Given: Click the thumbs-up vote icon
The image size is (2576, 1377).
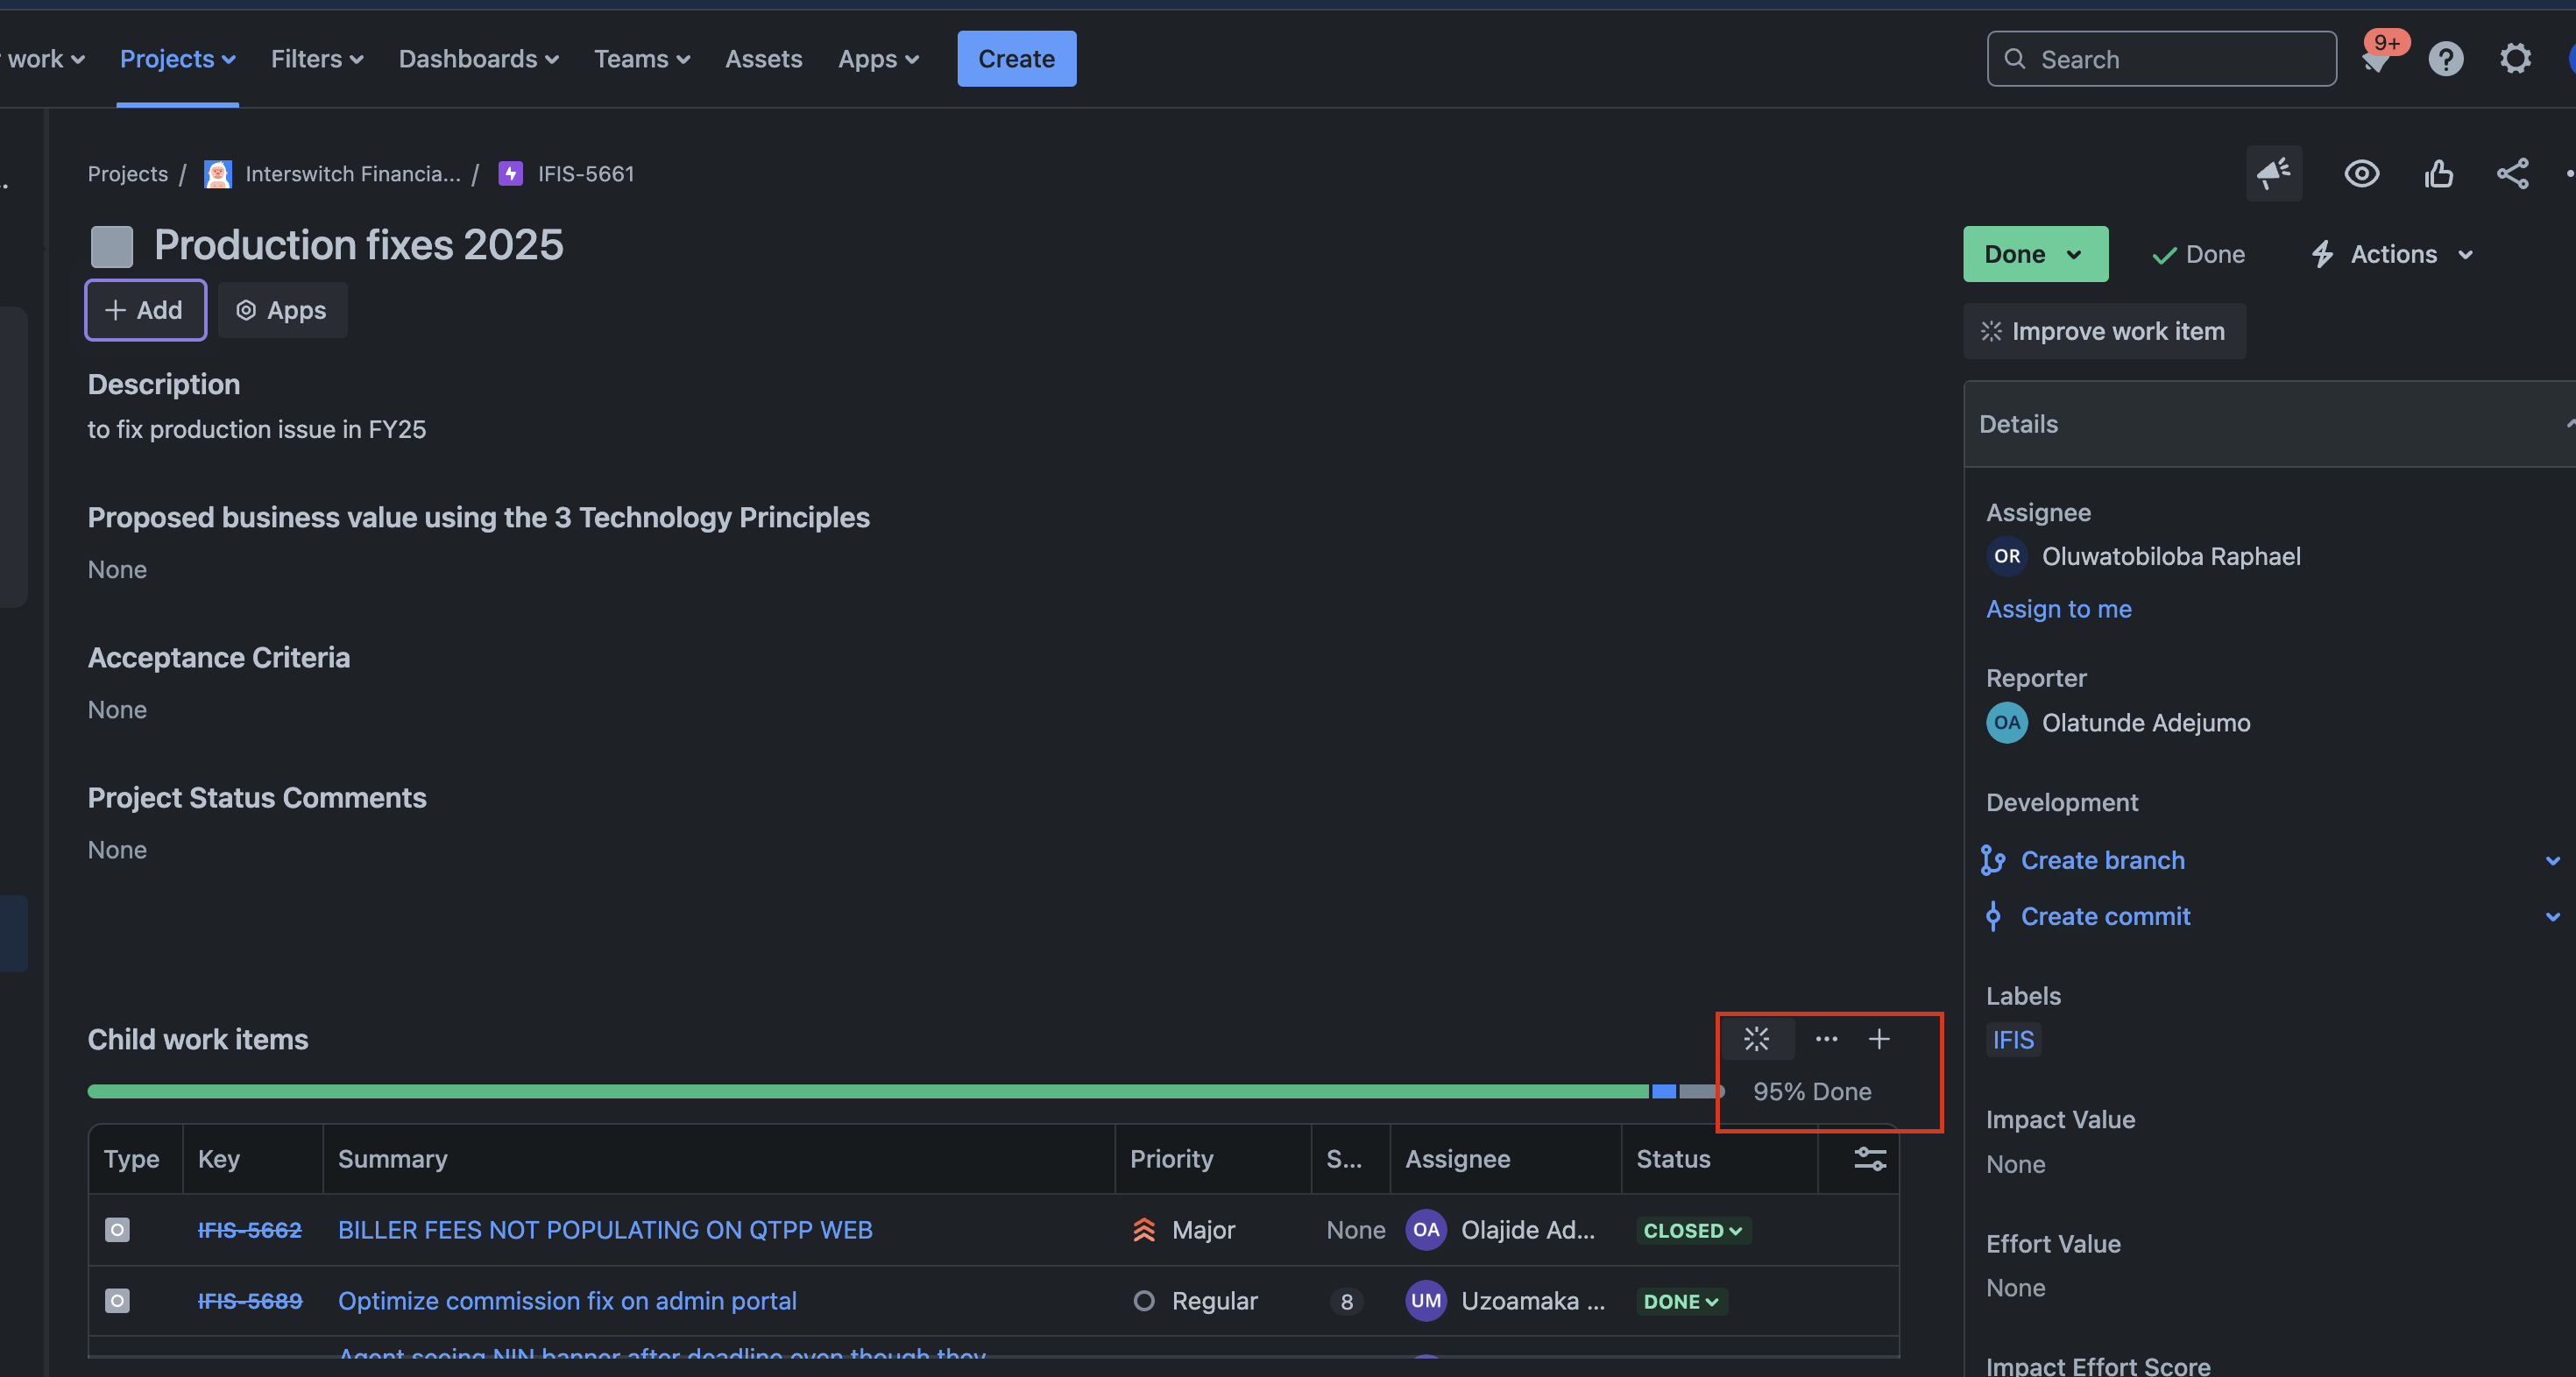Looking at the screenshot, I should 2438,173.
